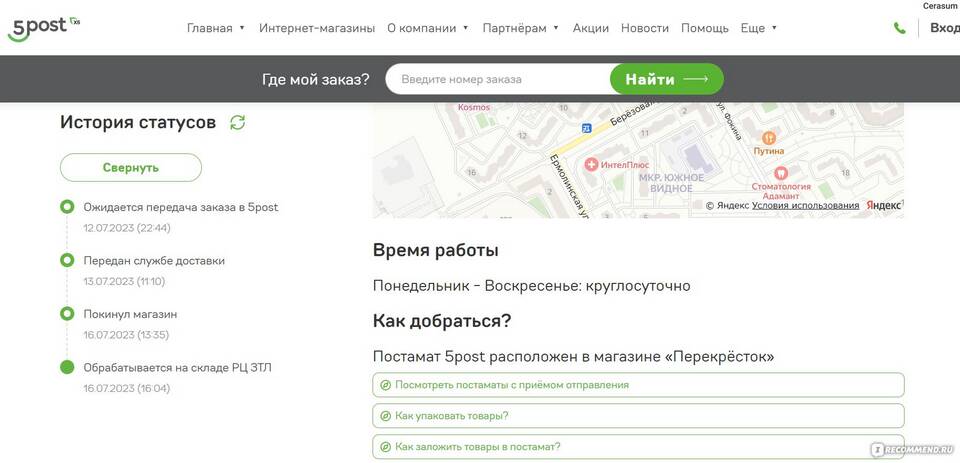
Task: Click the ИнтелПлюс medical marker on map
Action: (x=591, y=164)
